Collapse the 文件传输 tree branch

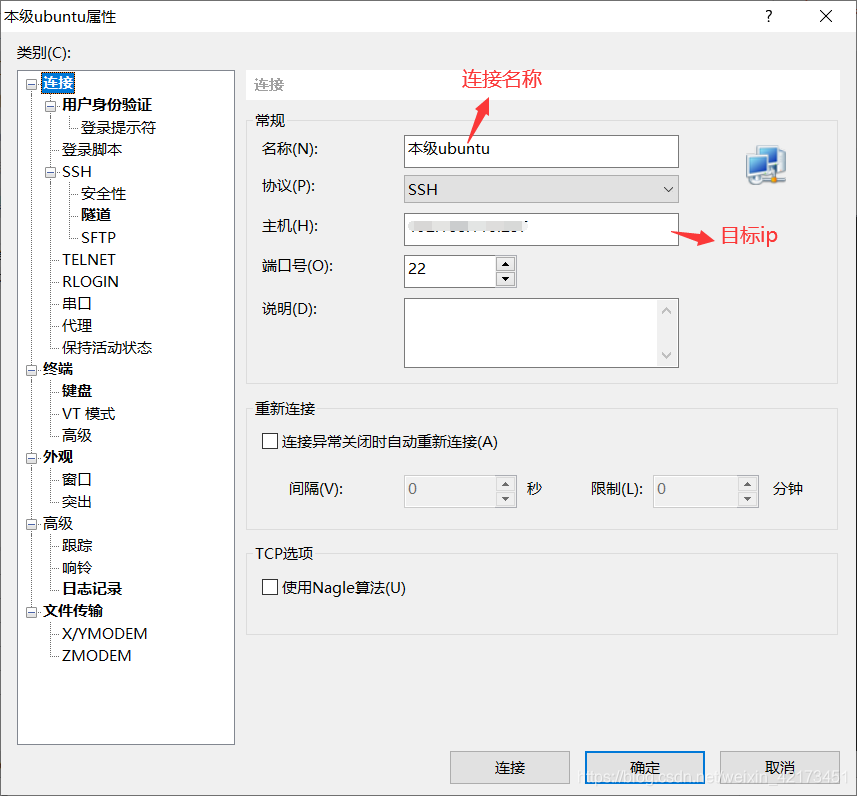[31, 611]
